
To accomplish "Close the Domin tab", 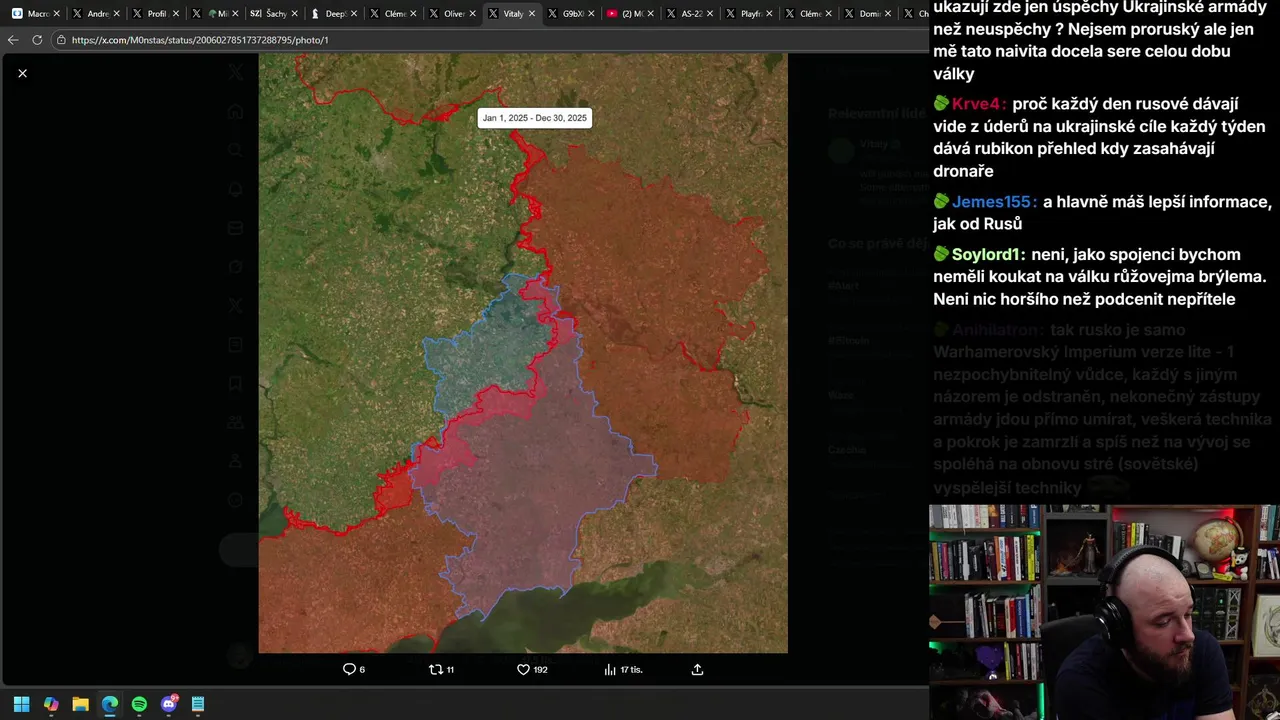I will pos(889,14).
